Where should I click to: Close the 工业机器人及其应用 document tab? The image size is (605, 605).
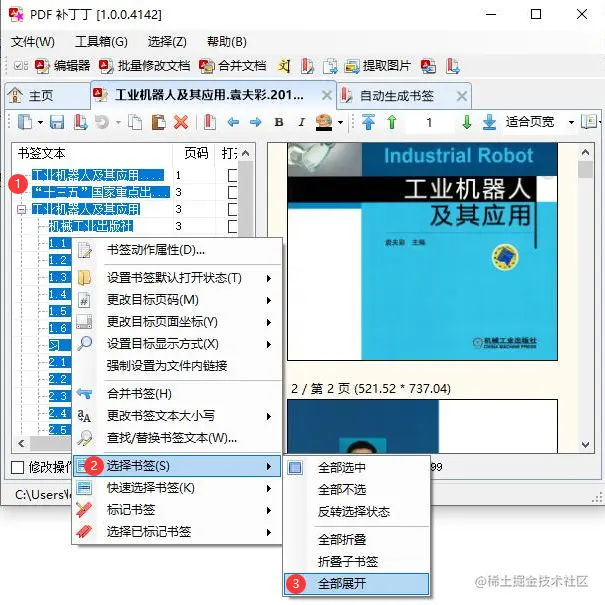click(x=327, y=95)
